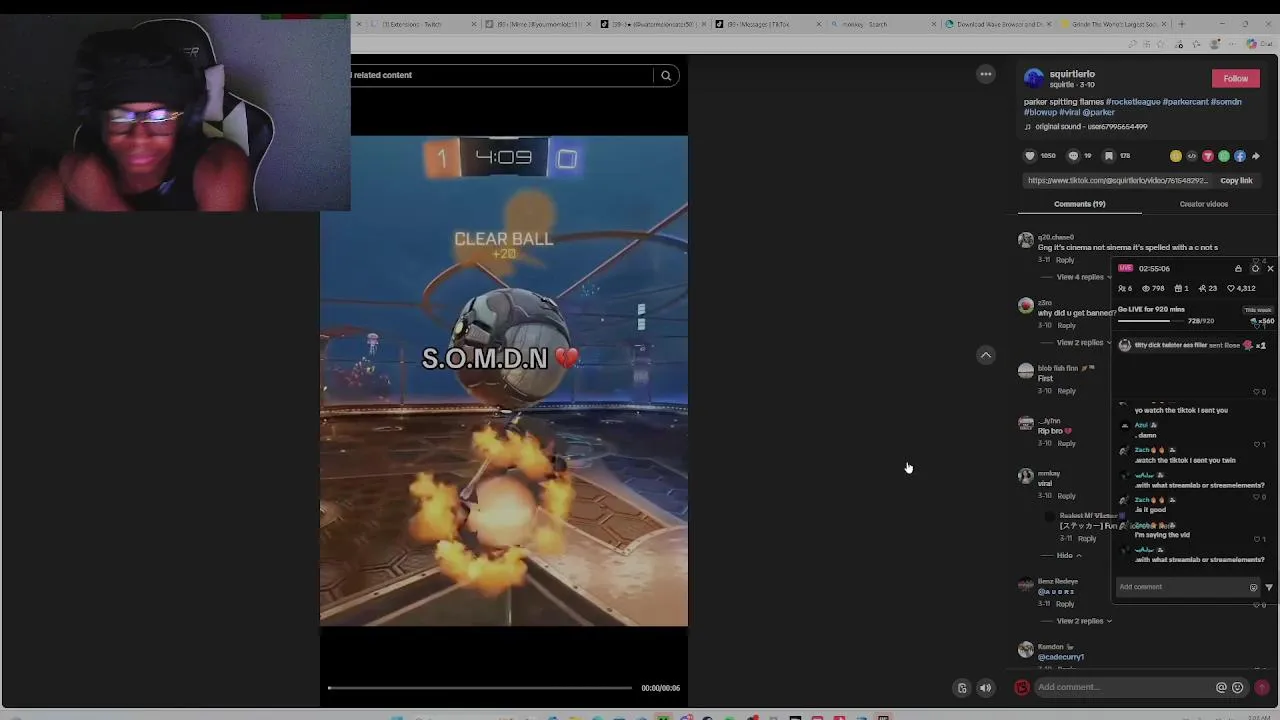Click the search magnifier icon
Screen dimensions: 1280x720
(x=666, y=75)
